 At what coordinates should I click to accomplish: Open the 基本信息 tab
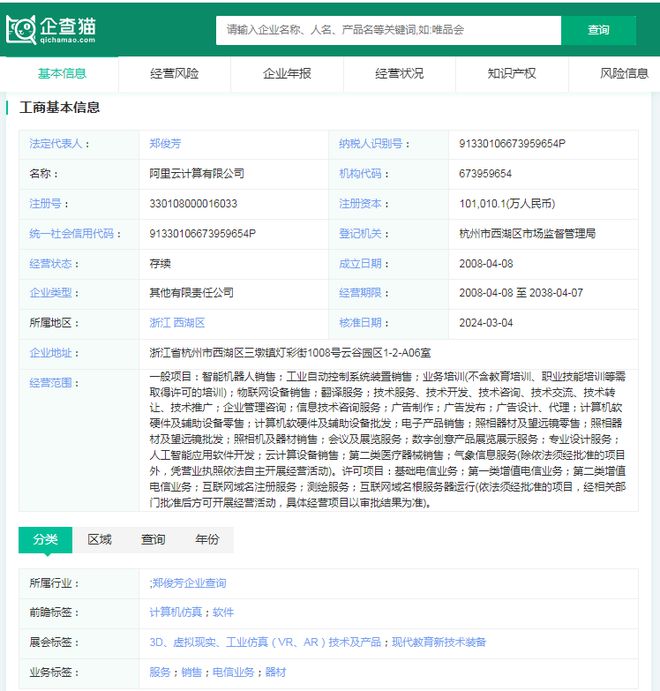pyautogui.click(x=62, y=74)
